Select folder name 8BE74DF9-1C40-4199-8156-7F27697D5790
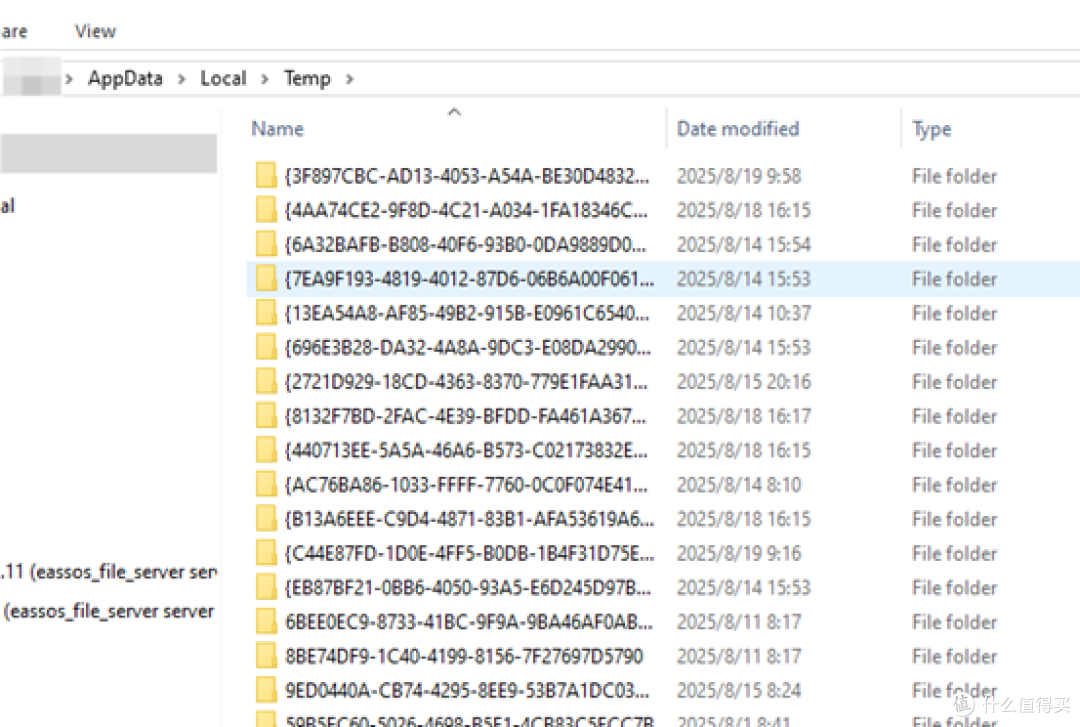The width and height of the screenshot is (1080, 727). (464, 656)
